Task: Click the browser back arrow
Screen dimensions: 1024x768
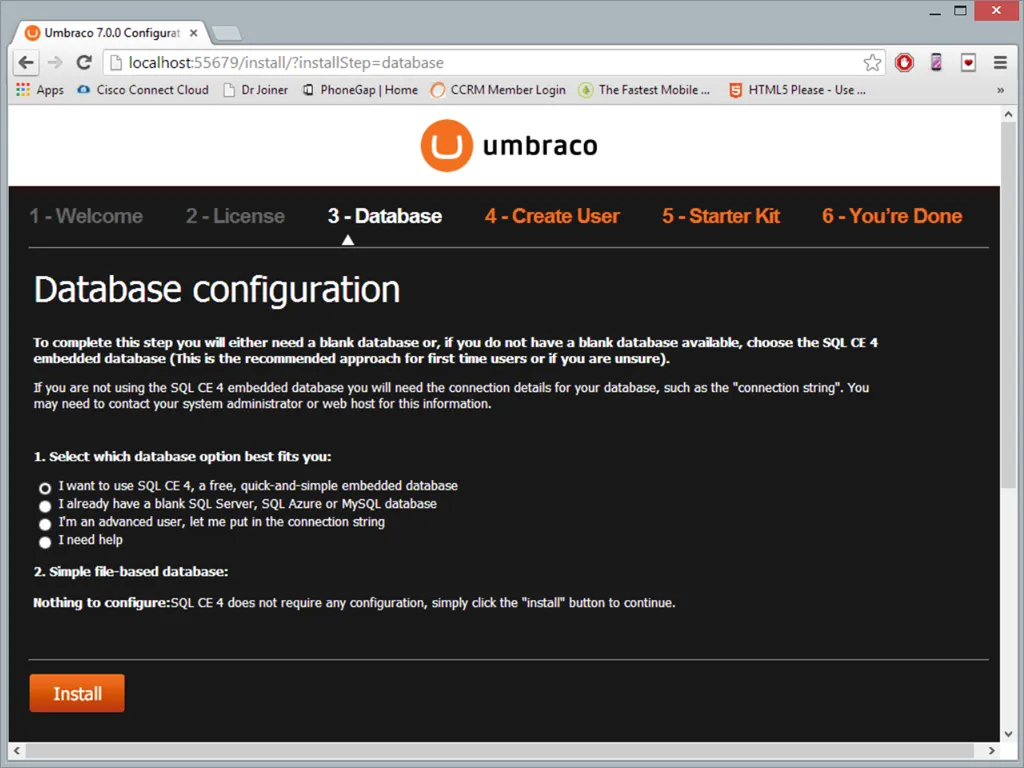Action: (26, 62)
